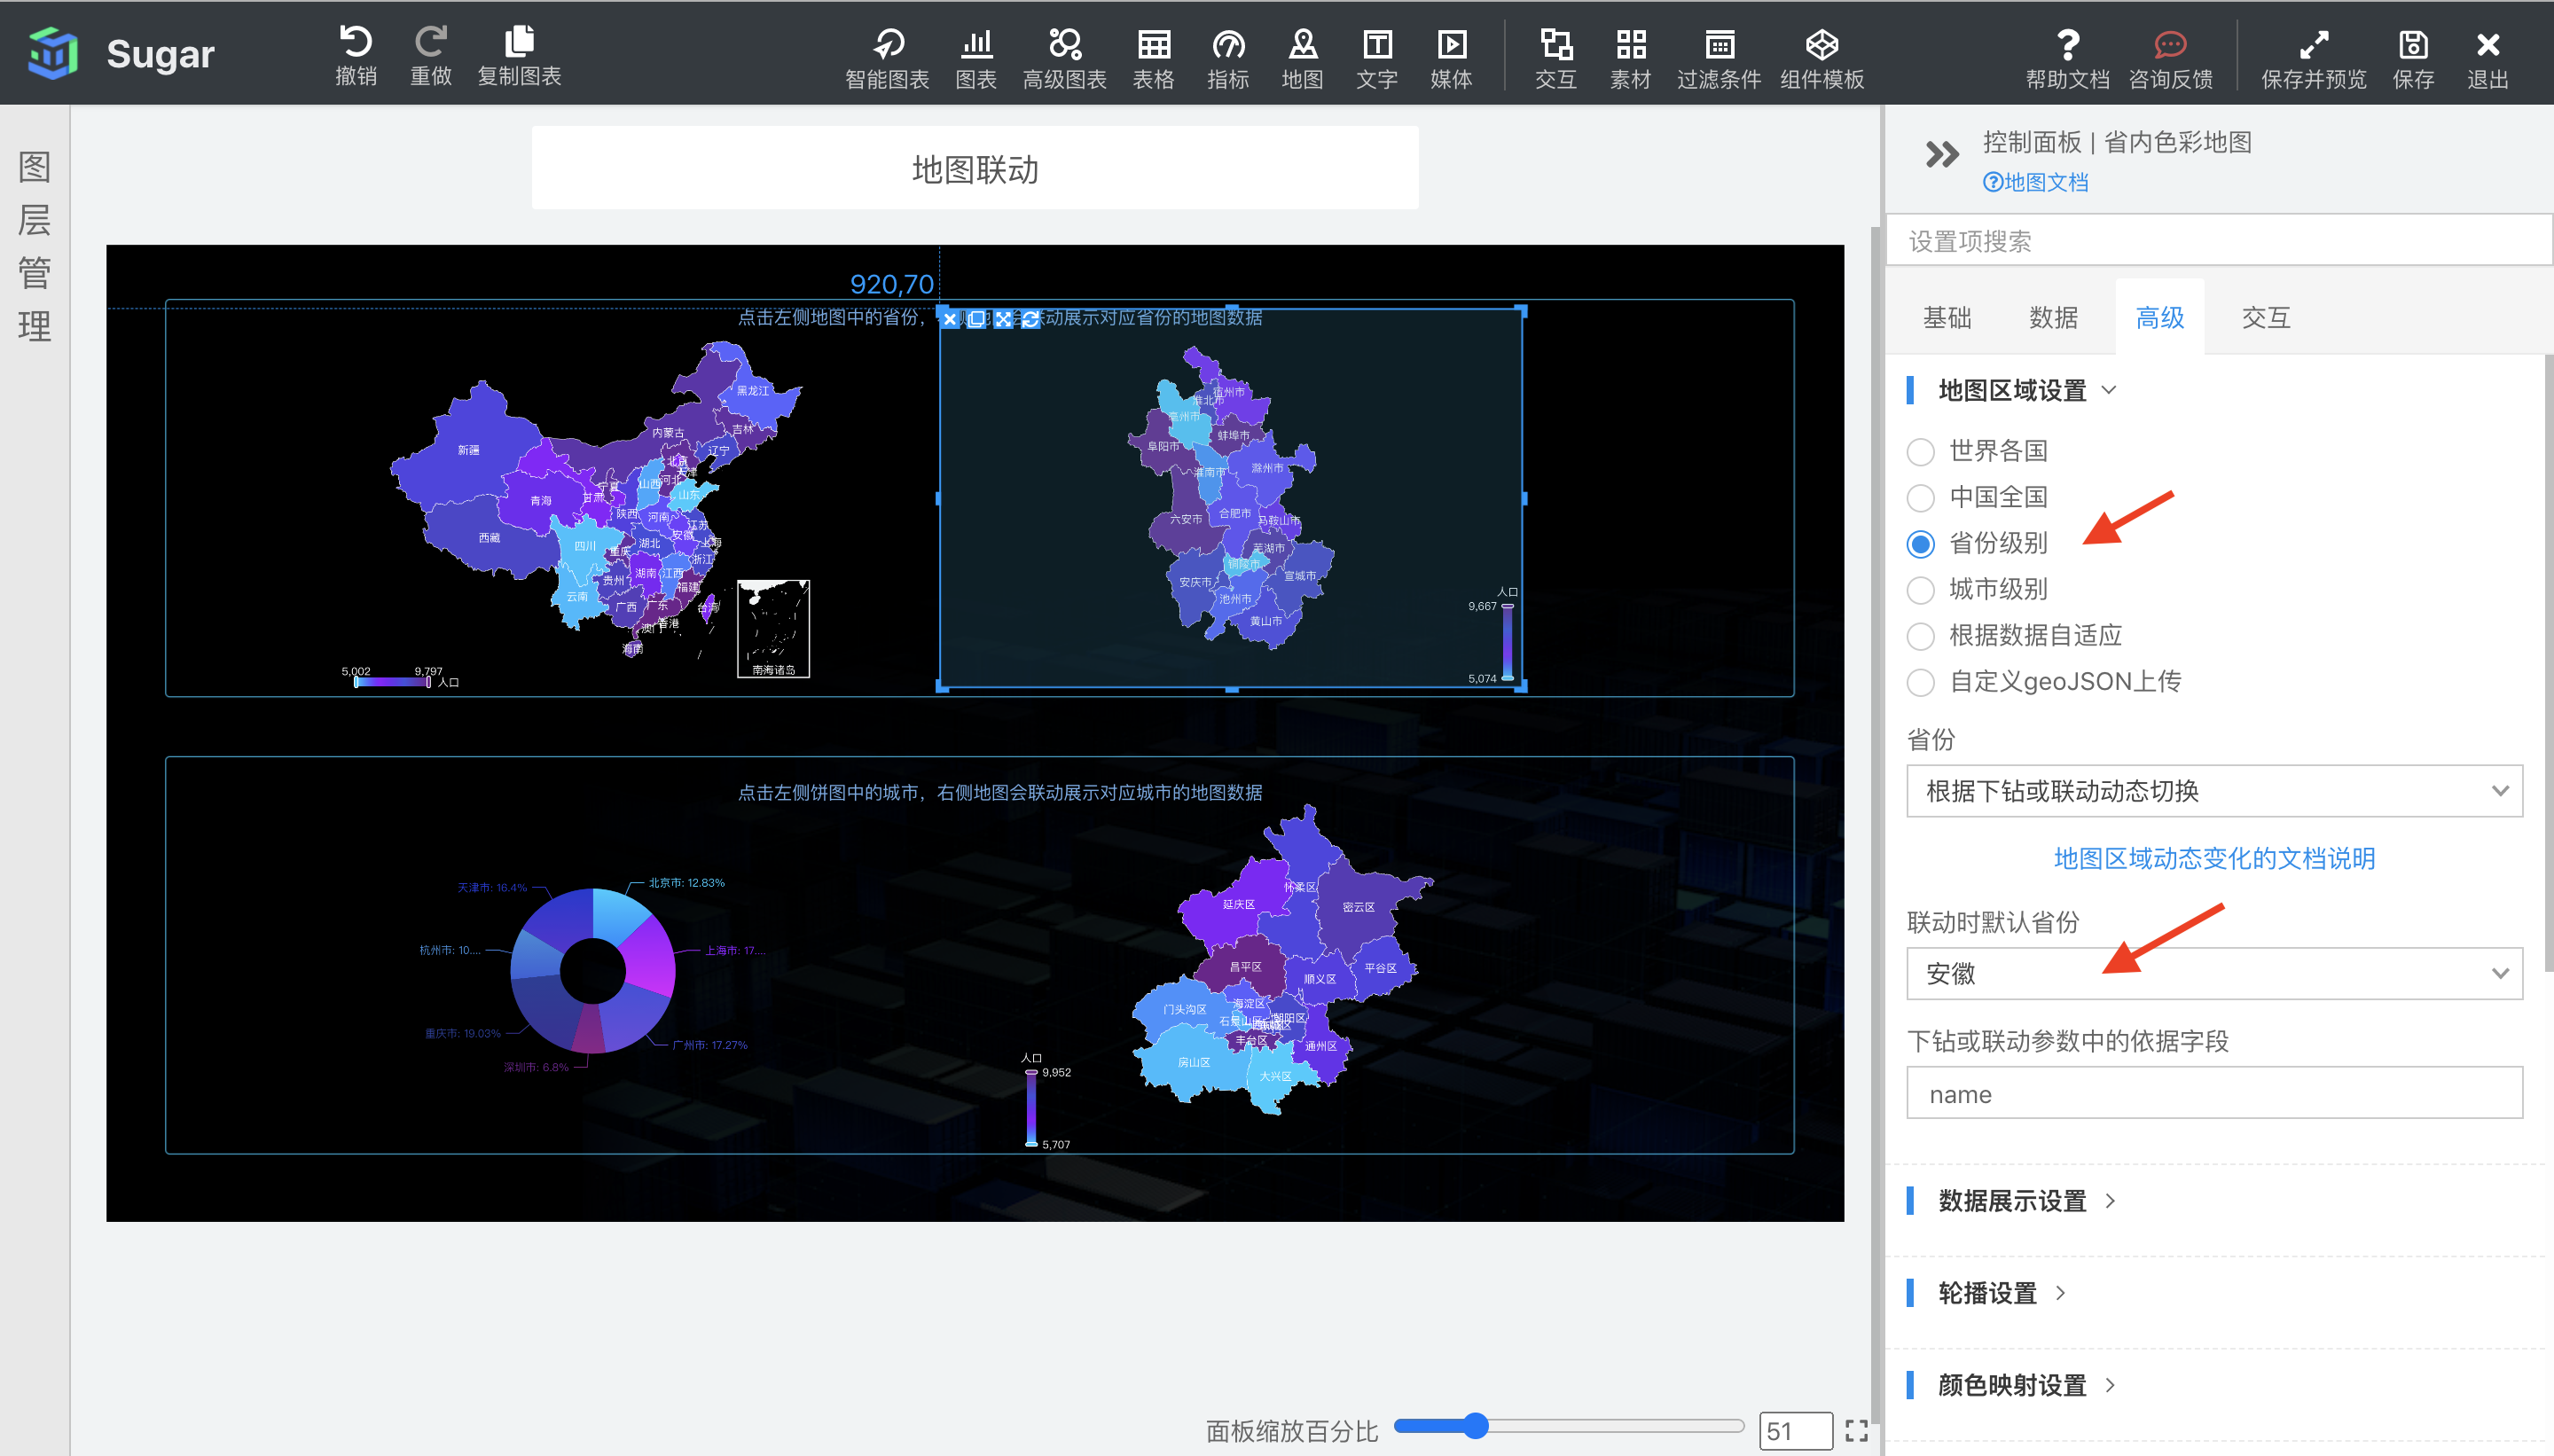Click 下钻或联动参数中的依据字段 input
The height and width of the screenshot is (1456, 2554).
point(2215,1094)
